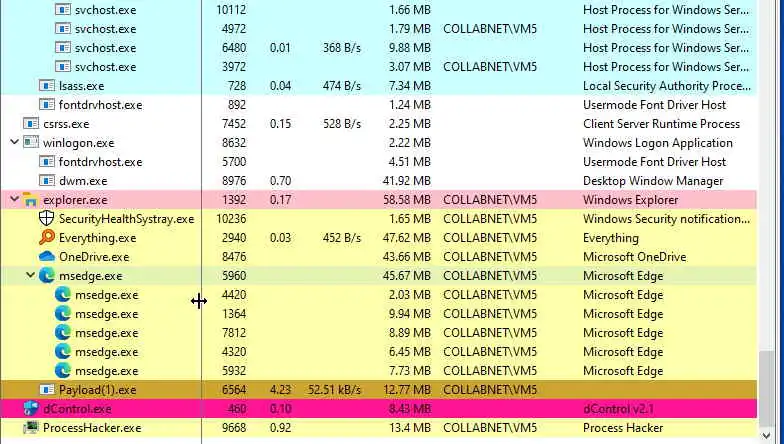Click the winlogon.exe process icon
The image size is (784, 444).
pos(30,142)
